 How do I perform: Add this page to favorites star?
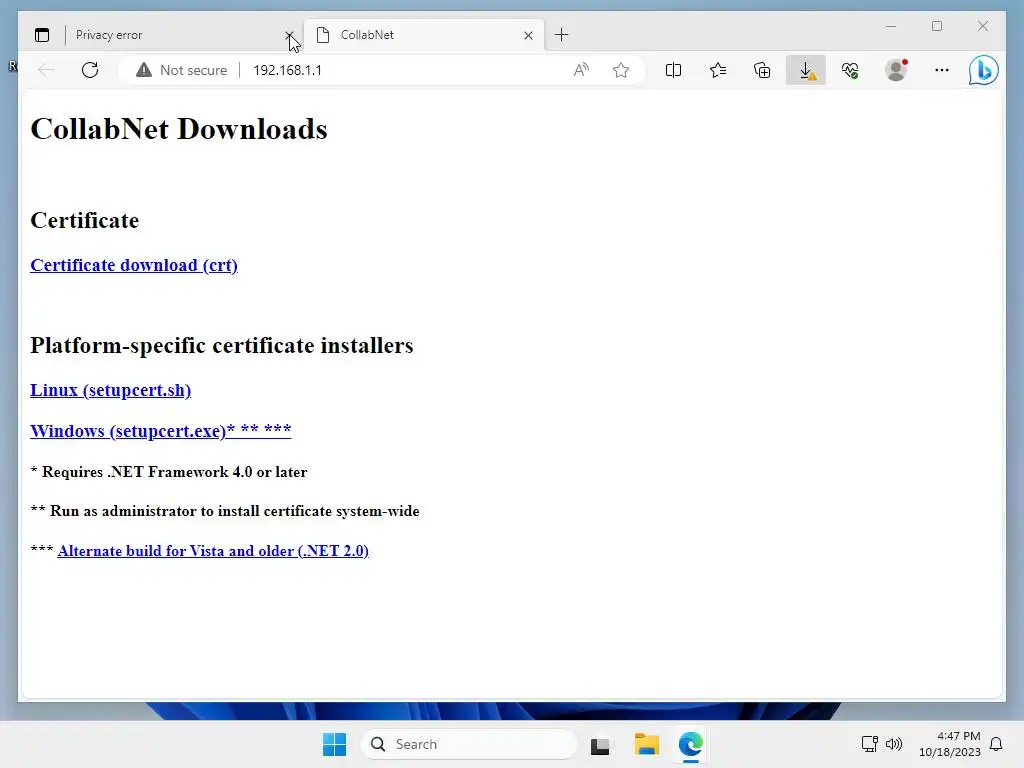(621, 70)
